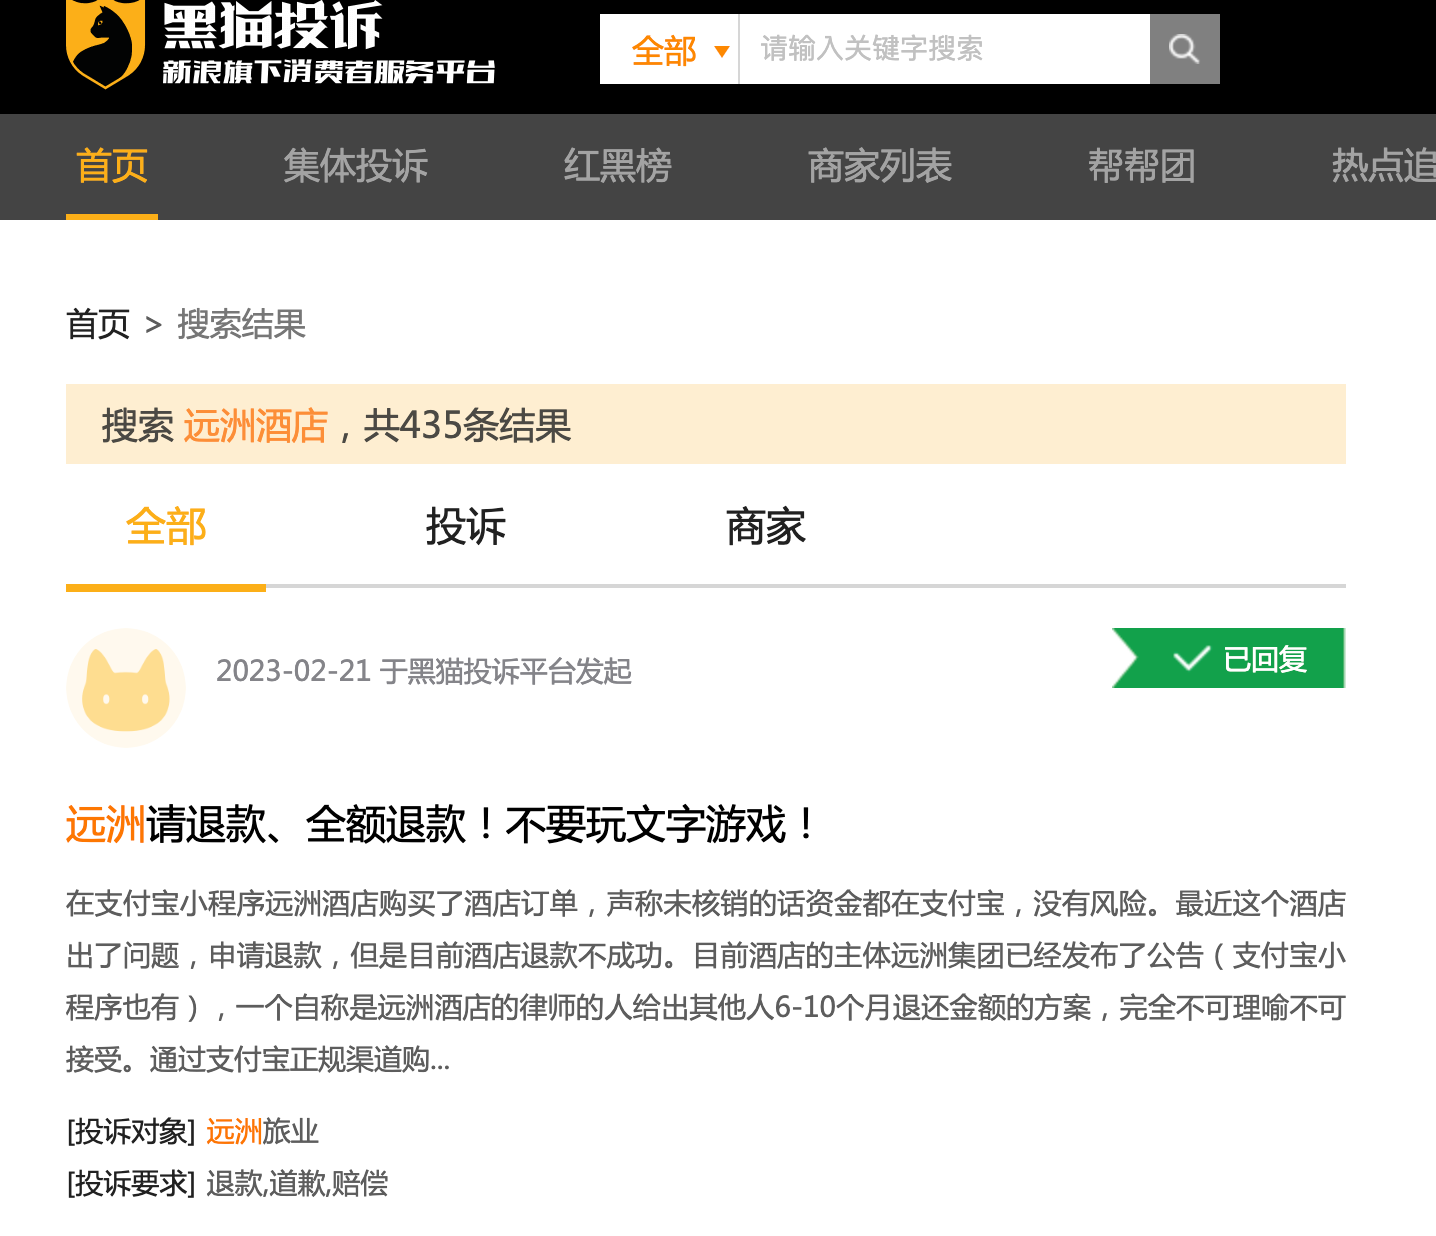The image size is (1436, 1236).
Task: Navigate to 商家列表
Action: tap(880, 166)
